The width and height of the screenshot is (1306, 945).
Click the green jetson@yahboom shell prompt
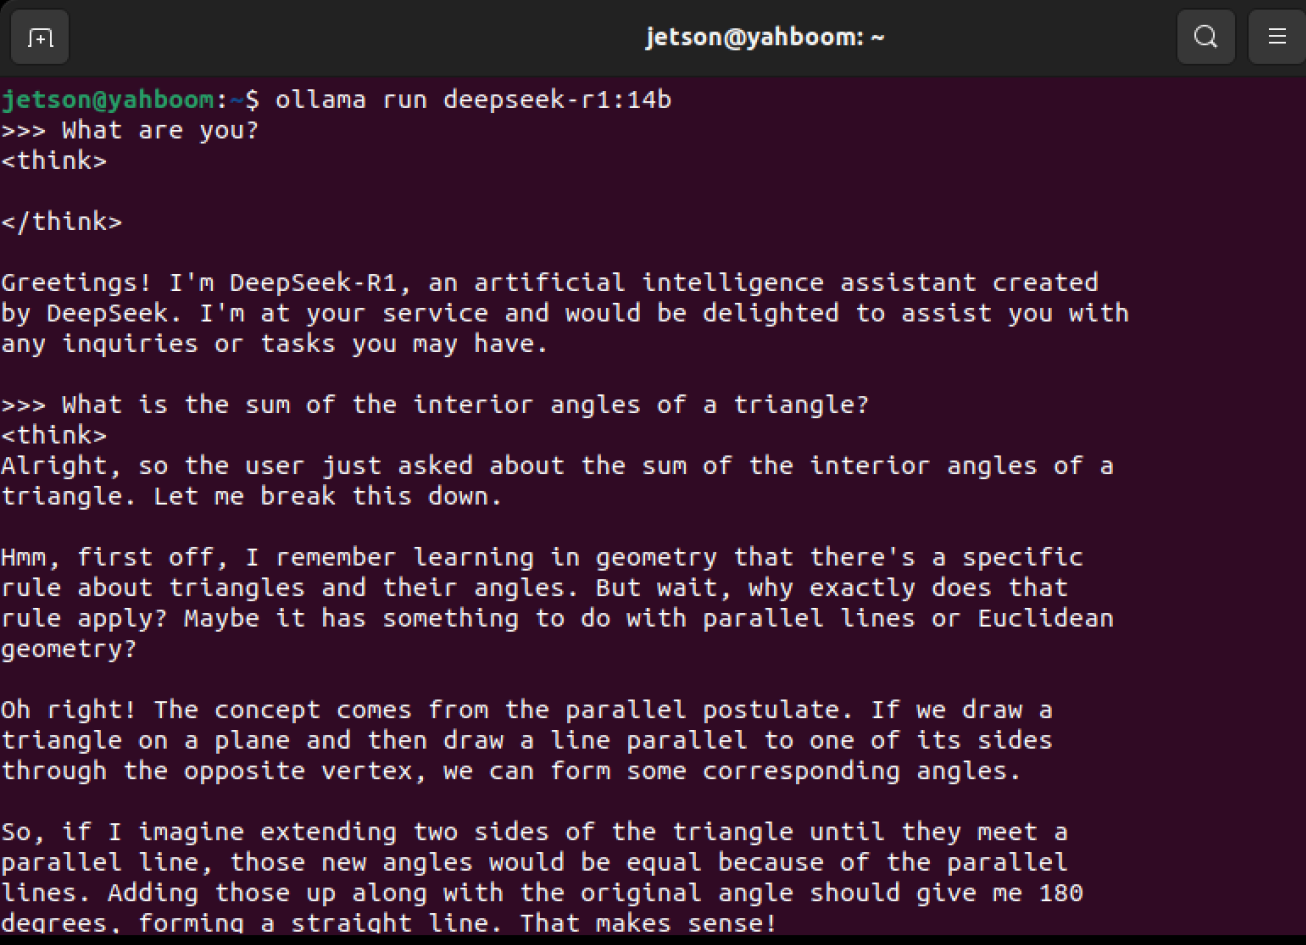(107, 100)
